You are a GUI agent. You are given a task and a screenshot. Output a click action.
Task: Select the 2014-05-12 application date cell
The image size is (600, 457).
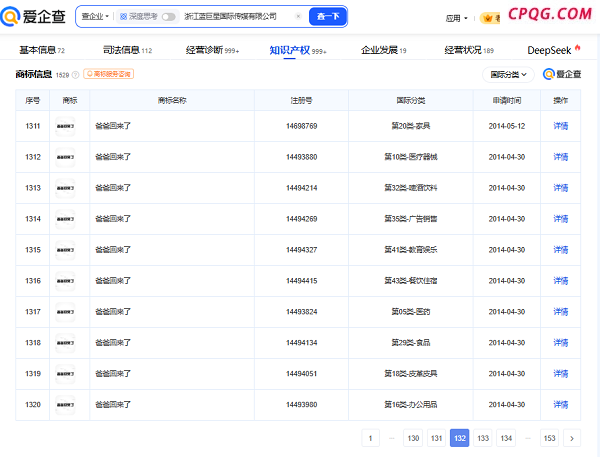(507, 126)
